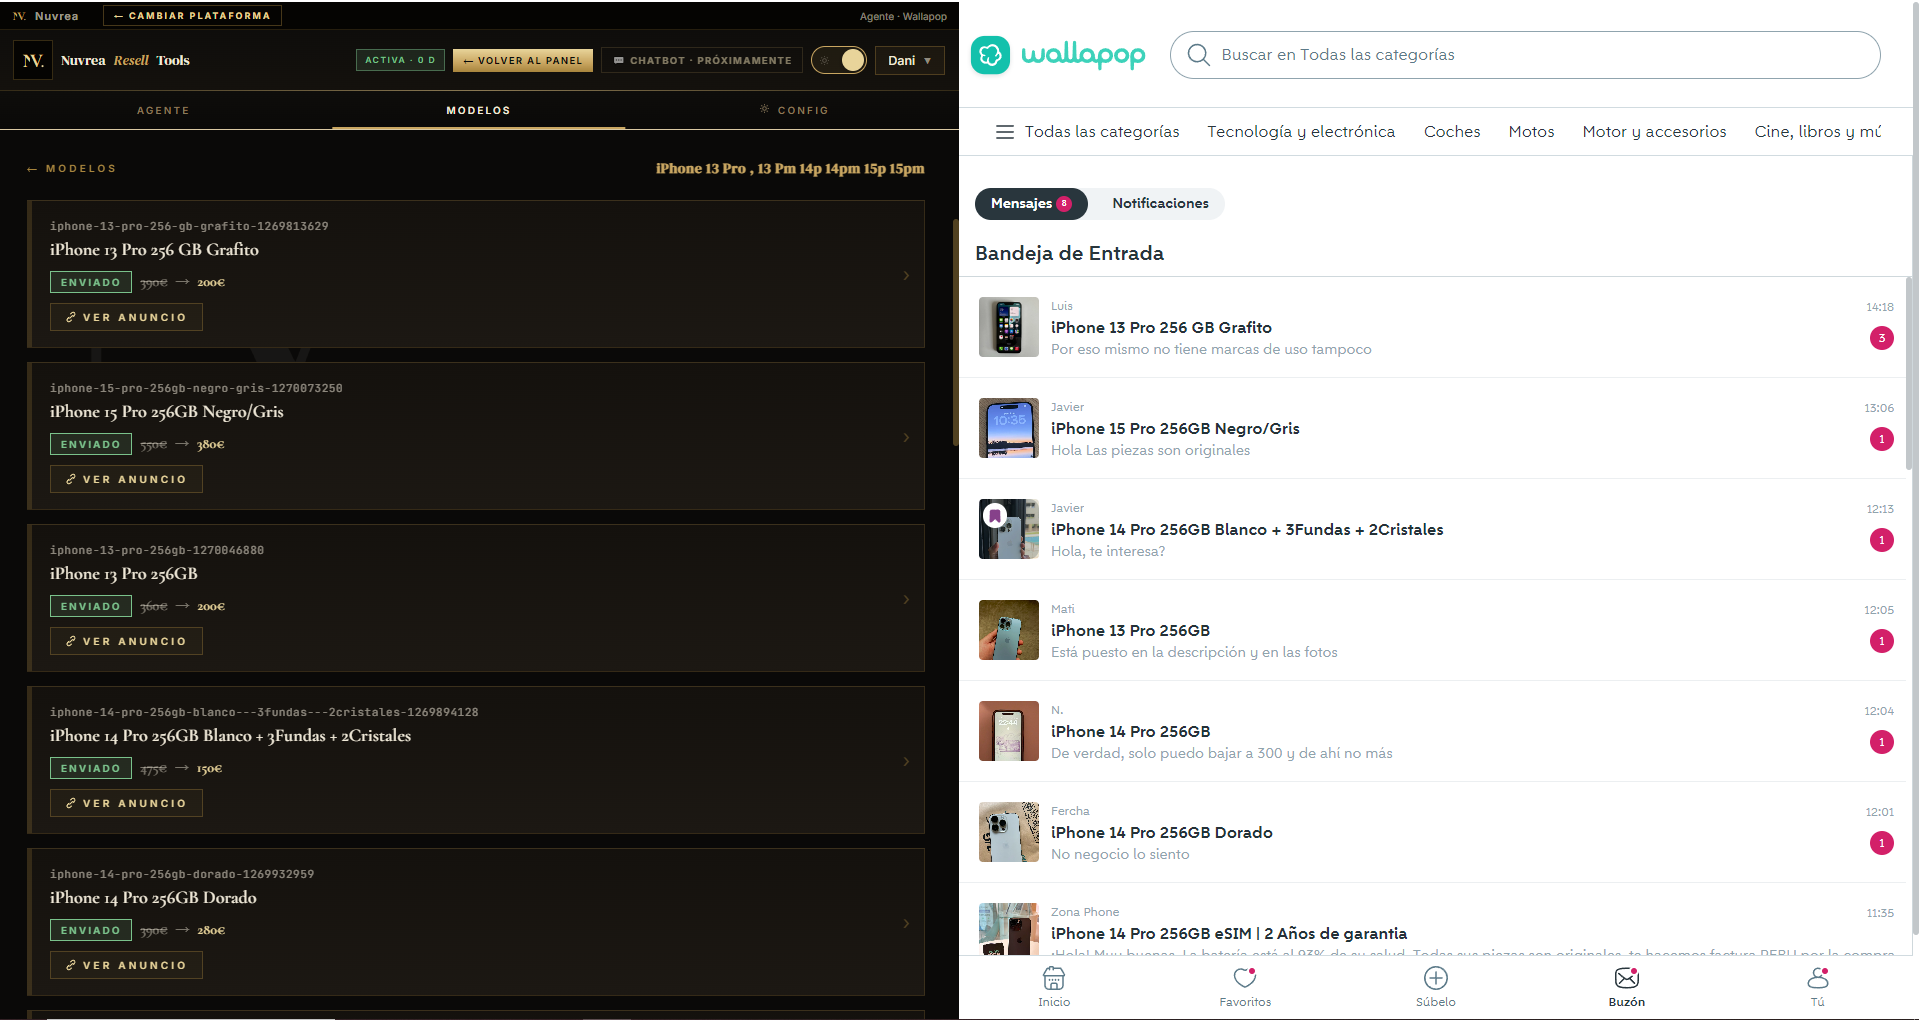Open Favoritos heart icon
Screen dimensions: 1919x1020
pos(1245,978)
